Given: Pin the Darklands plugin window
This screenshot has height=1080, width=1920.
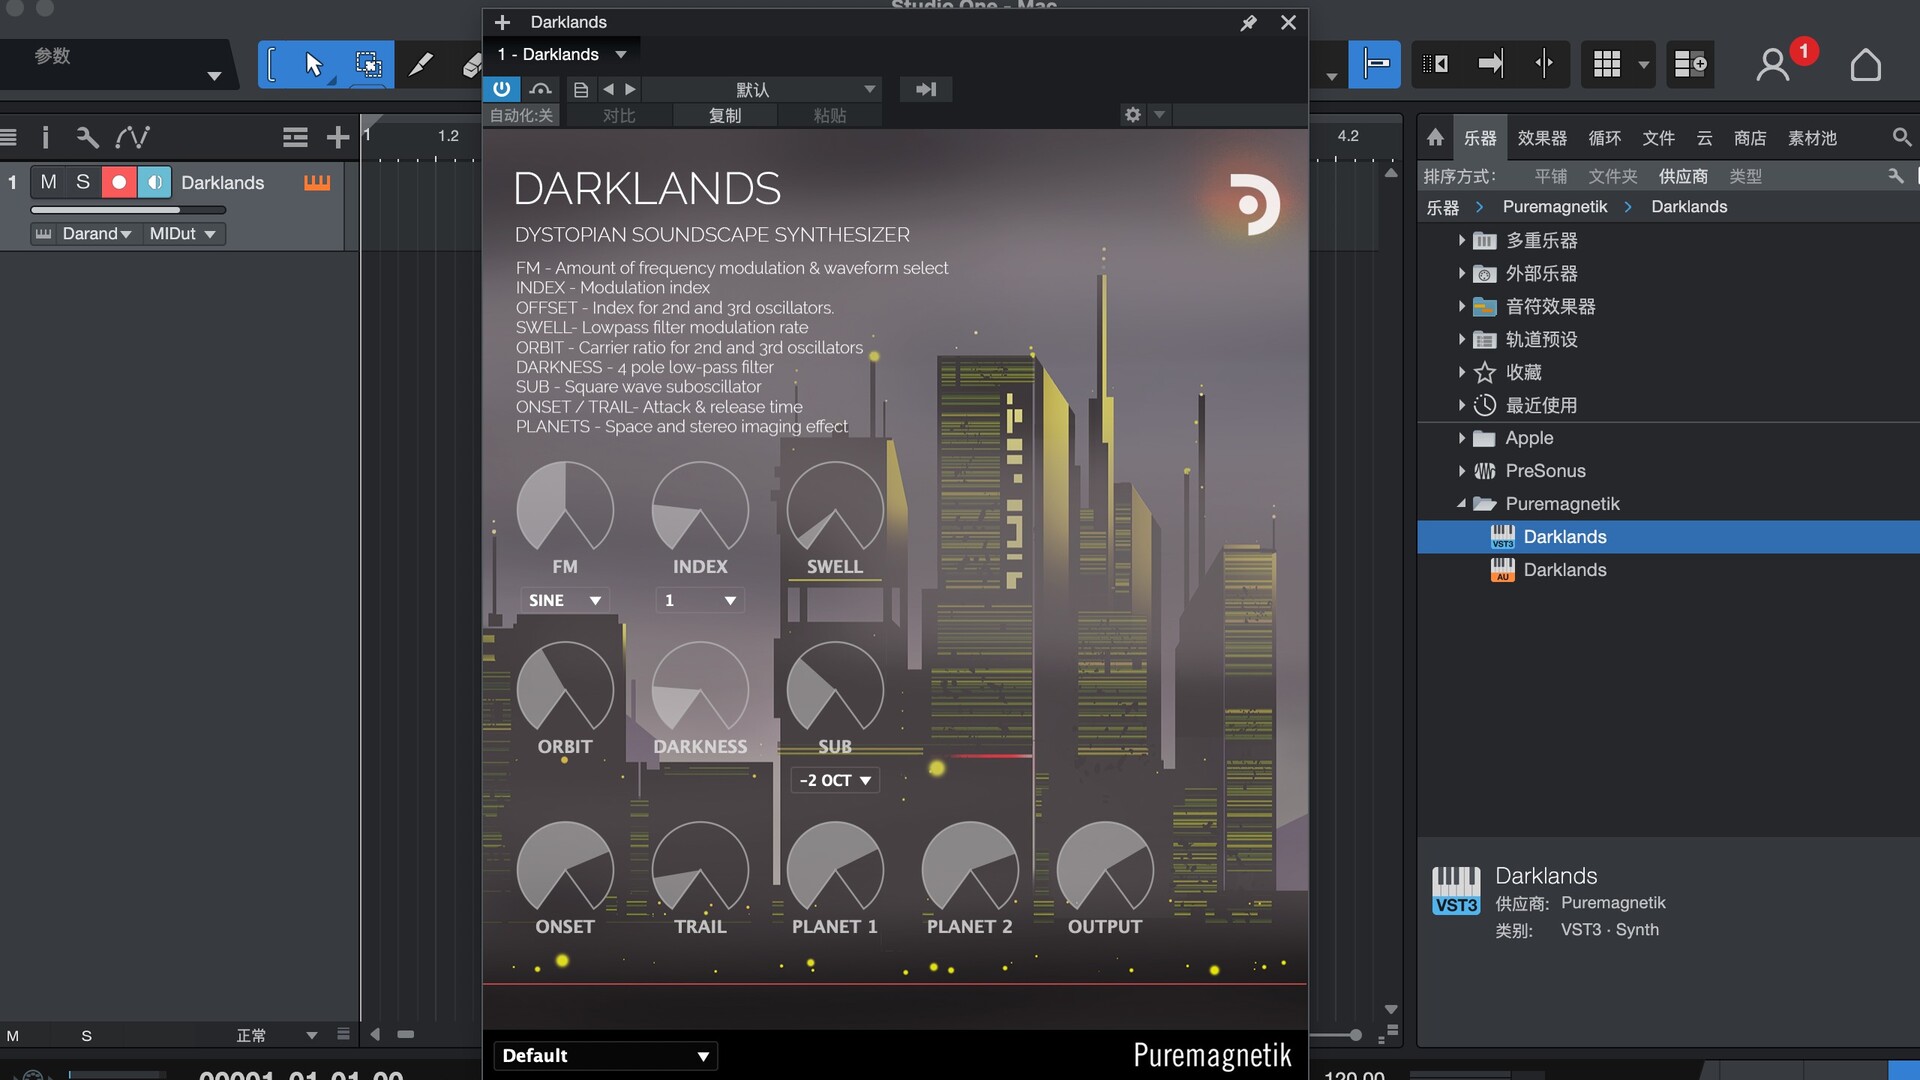Looking at the screenshot, I should [x=1248, y=22].
